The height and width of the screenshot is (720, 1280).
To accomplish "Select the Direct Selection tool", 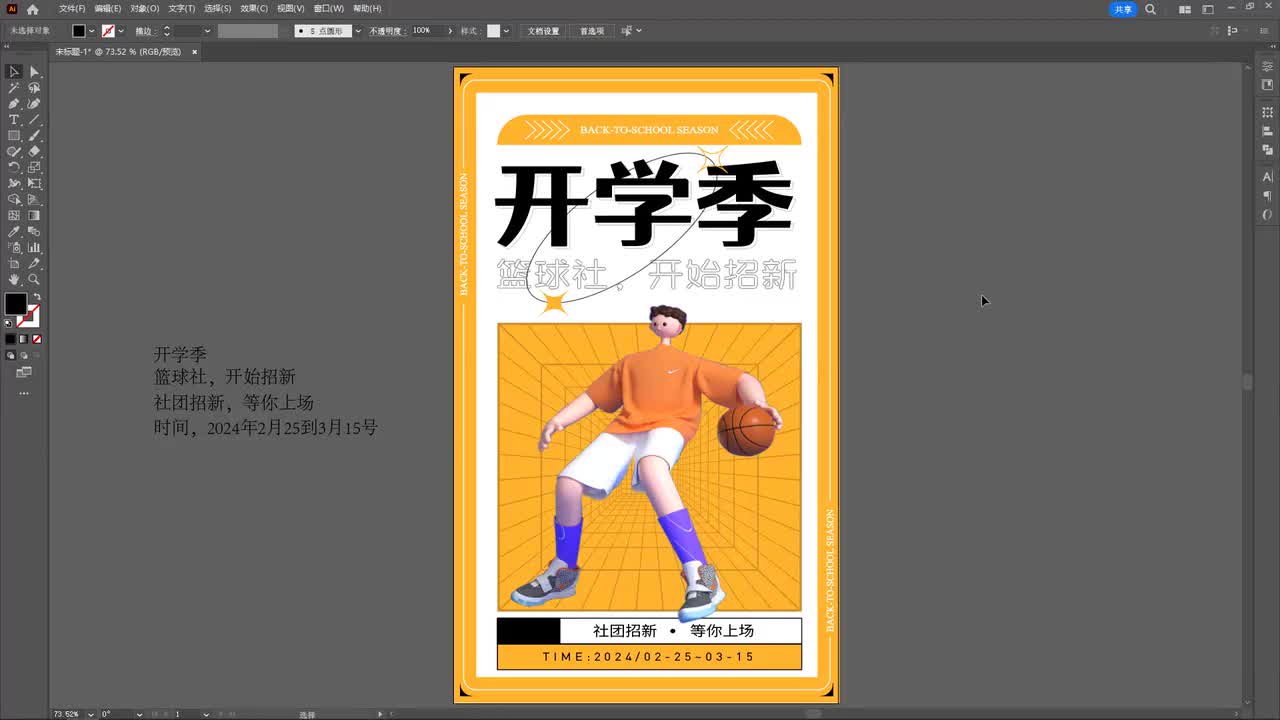I will (x=34, y=72).
